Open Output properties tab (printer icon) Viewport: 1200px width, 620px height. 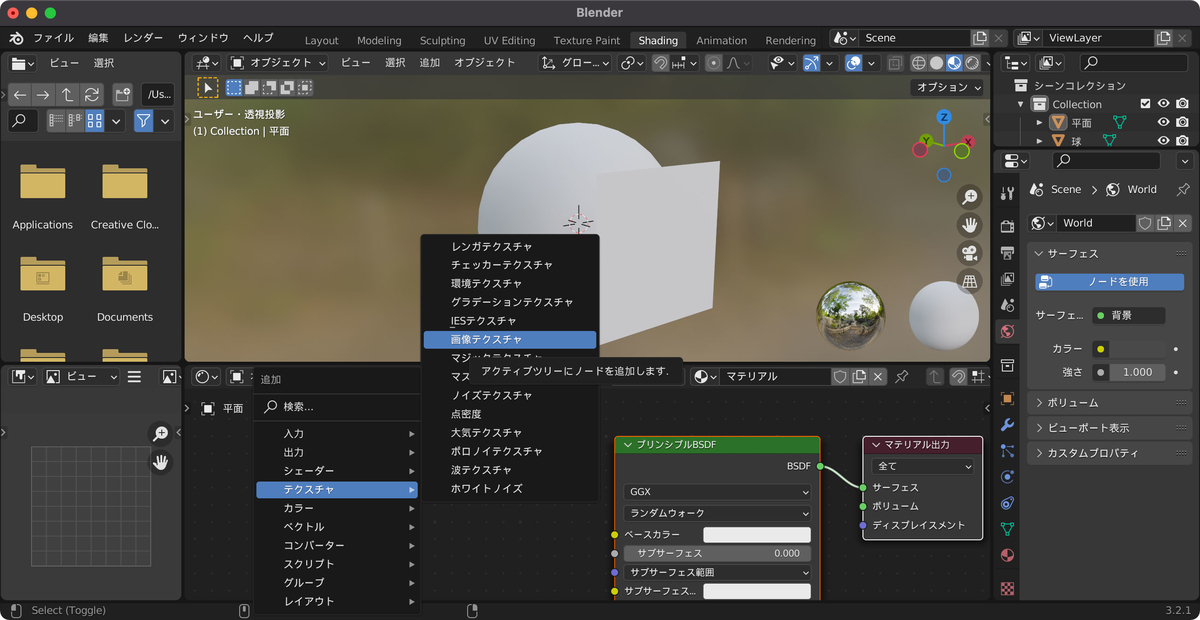[1007, 253]
